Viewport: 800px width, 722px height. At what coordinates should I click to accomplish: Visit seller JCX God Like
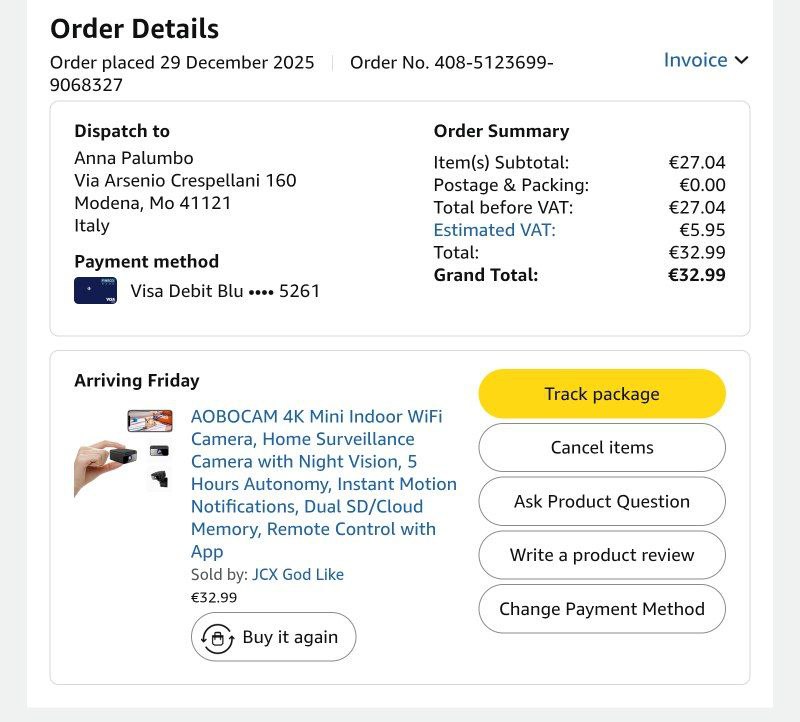[298, 575]
